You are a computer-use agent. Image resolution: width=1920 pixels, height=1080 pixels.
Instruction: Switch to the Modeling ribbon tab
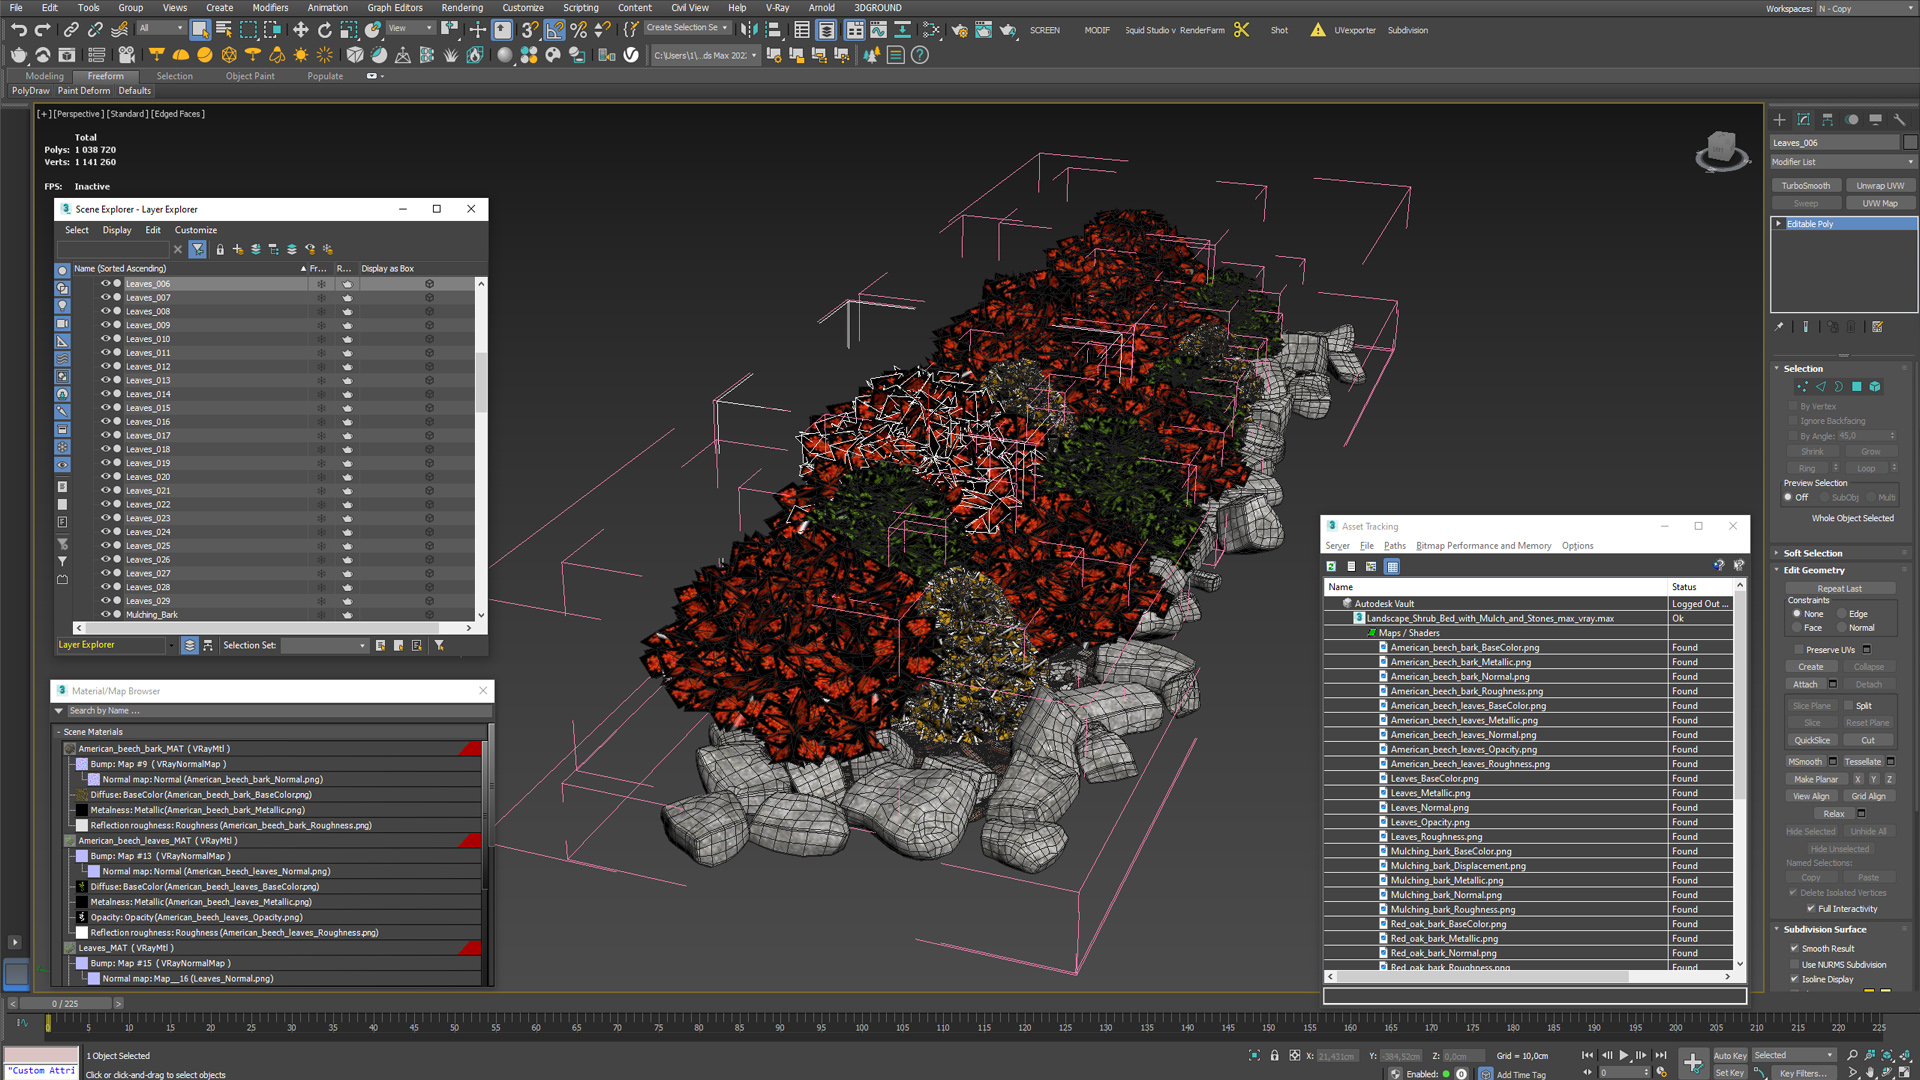tap(44, 76)
